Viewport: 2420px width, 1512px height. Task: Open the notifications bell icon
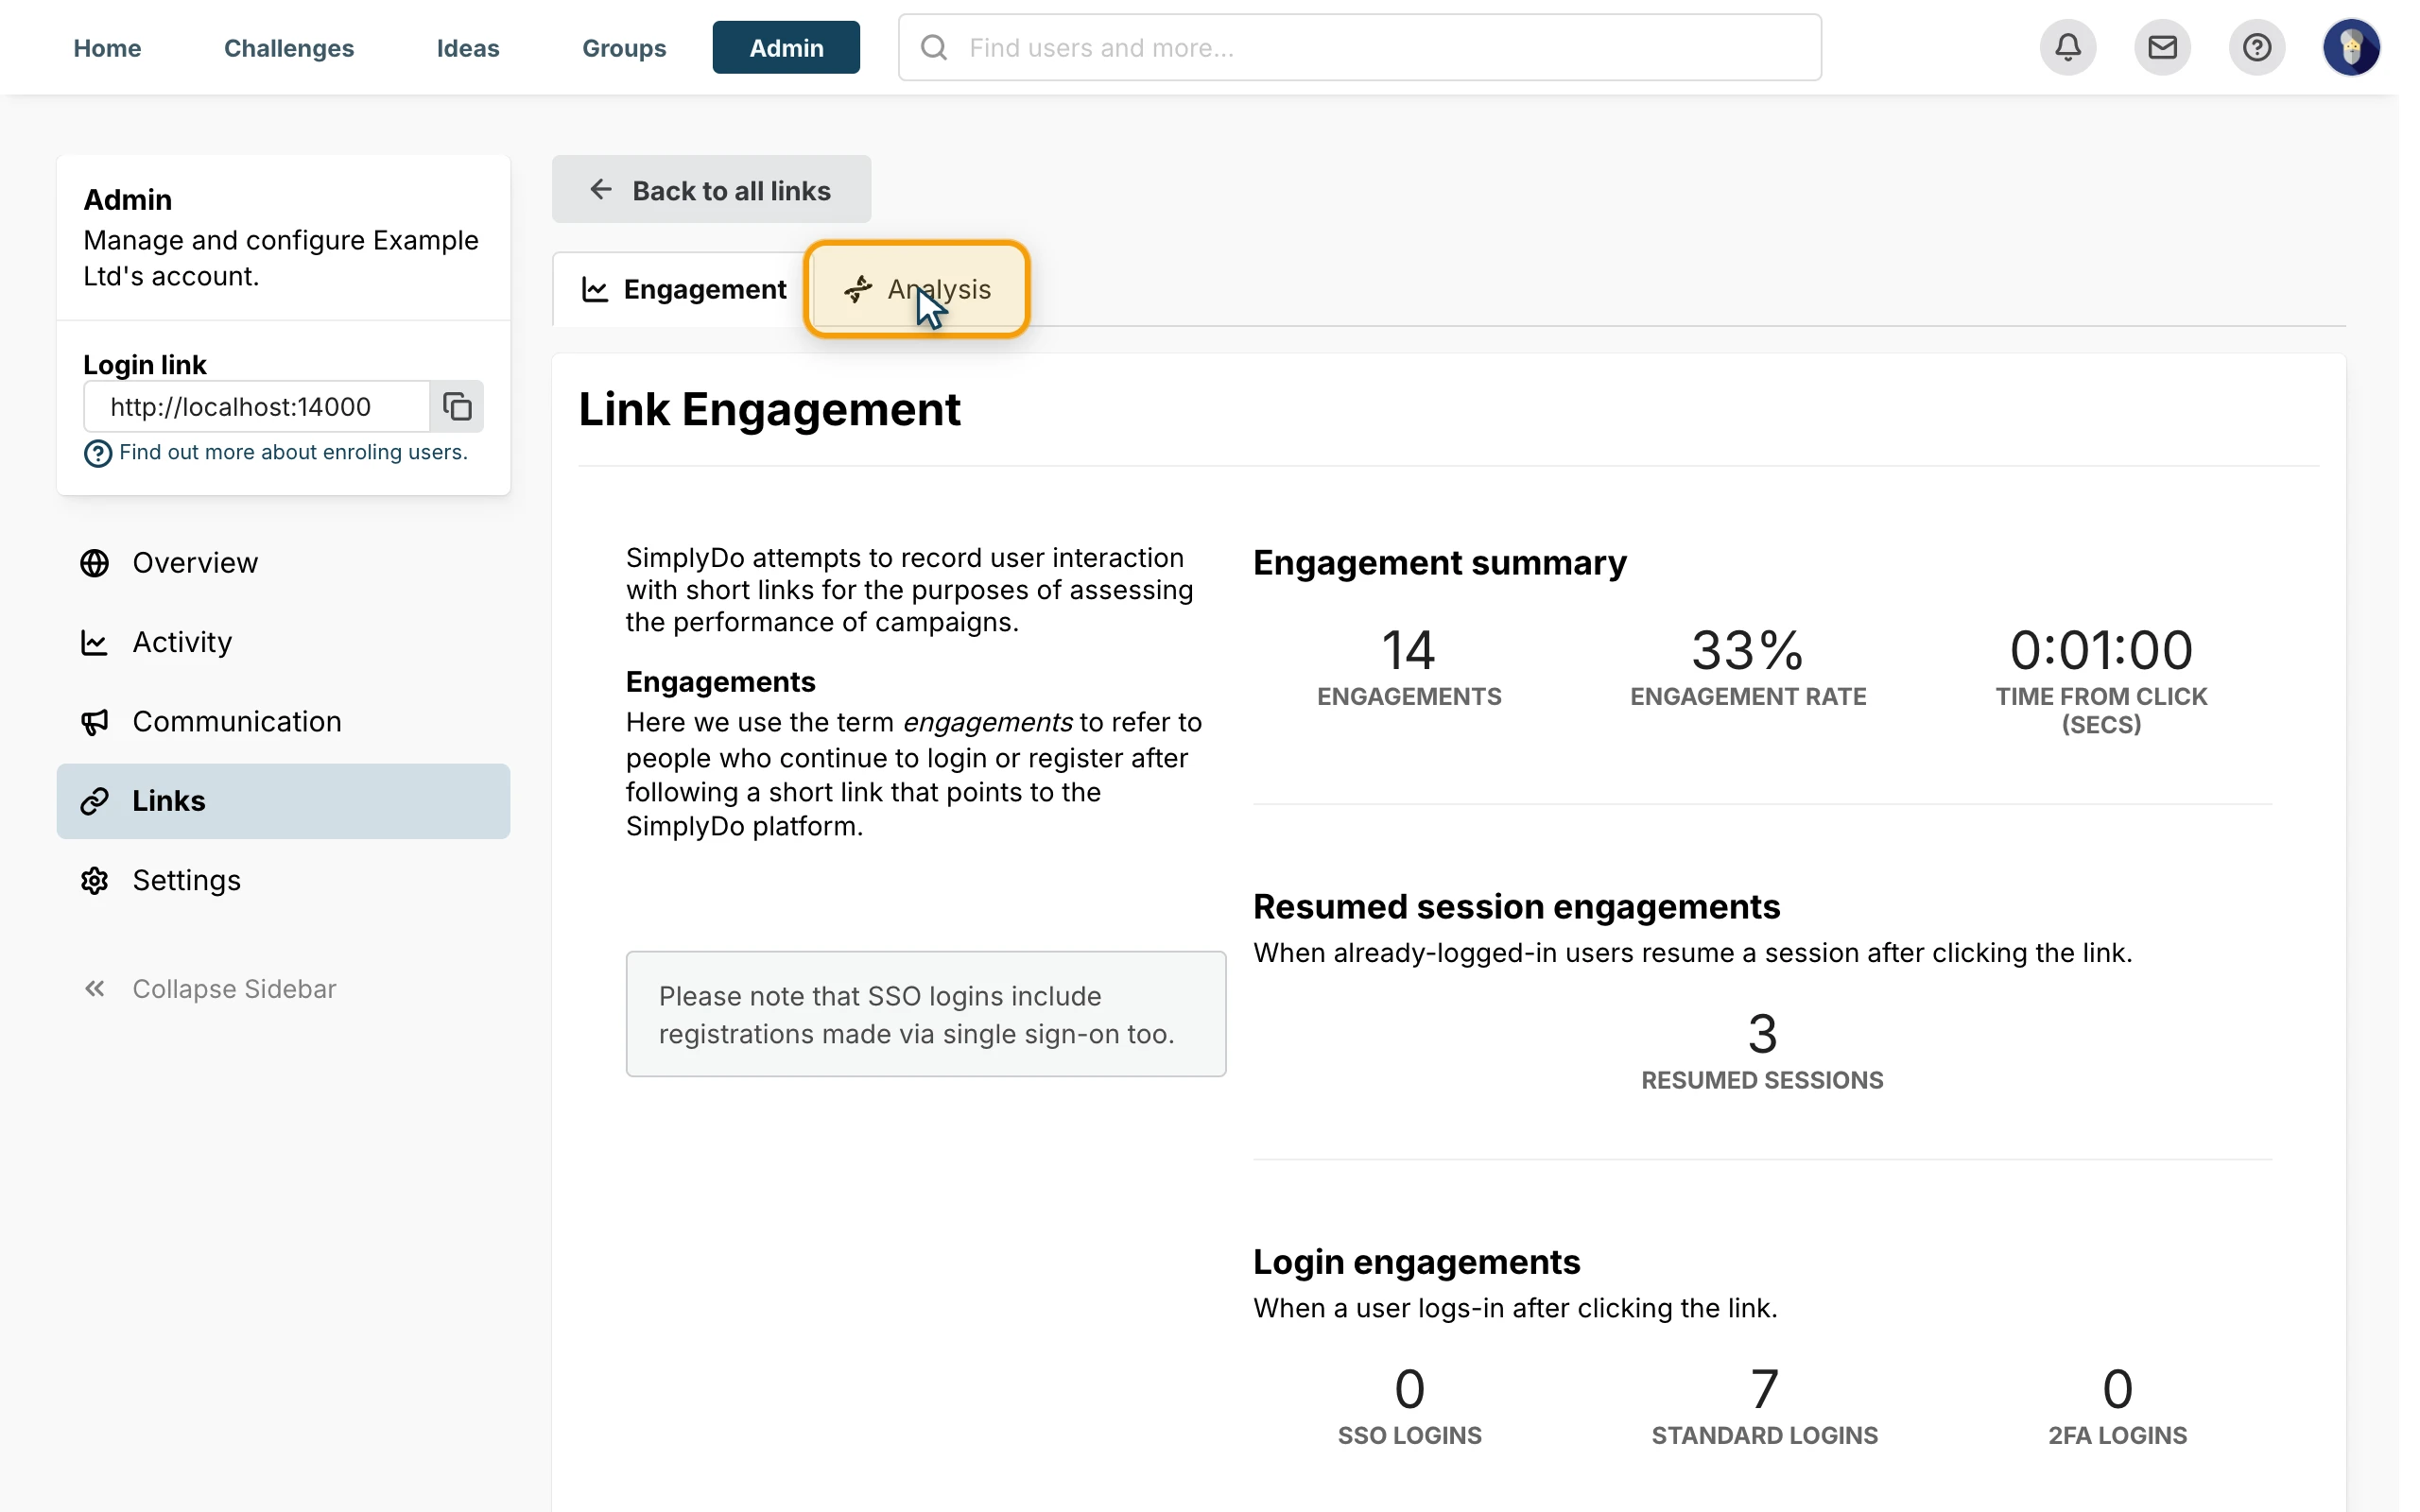point(2067,47)
